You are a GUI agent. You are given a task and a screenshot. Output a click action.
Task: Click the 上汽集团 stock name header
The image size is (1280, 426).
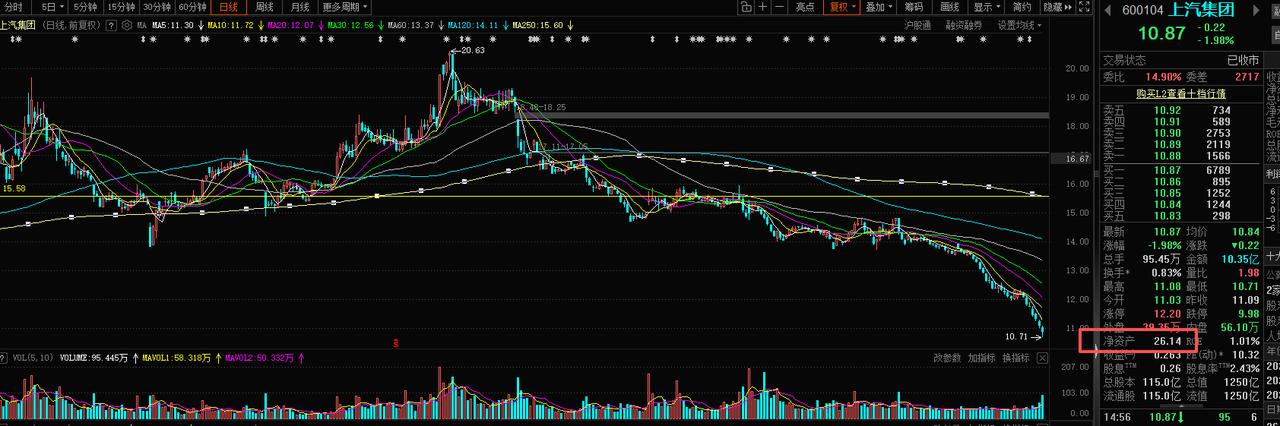(x=1201, y=9)
